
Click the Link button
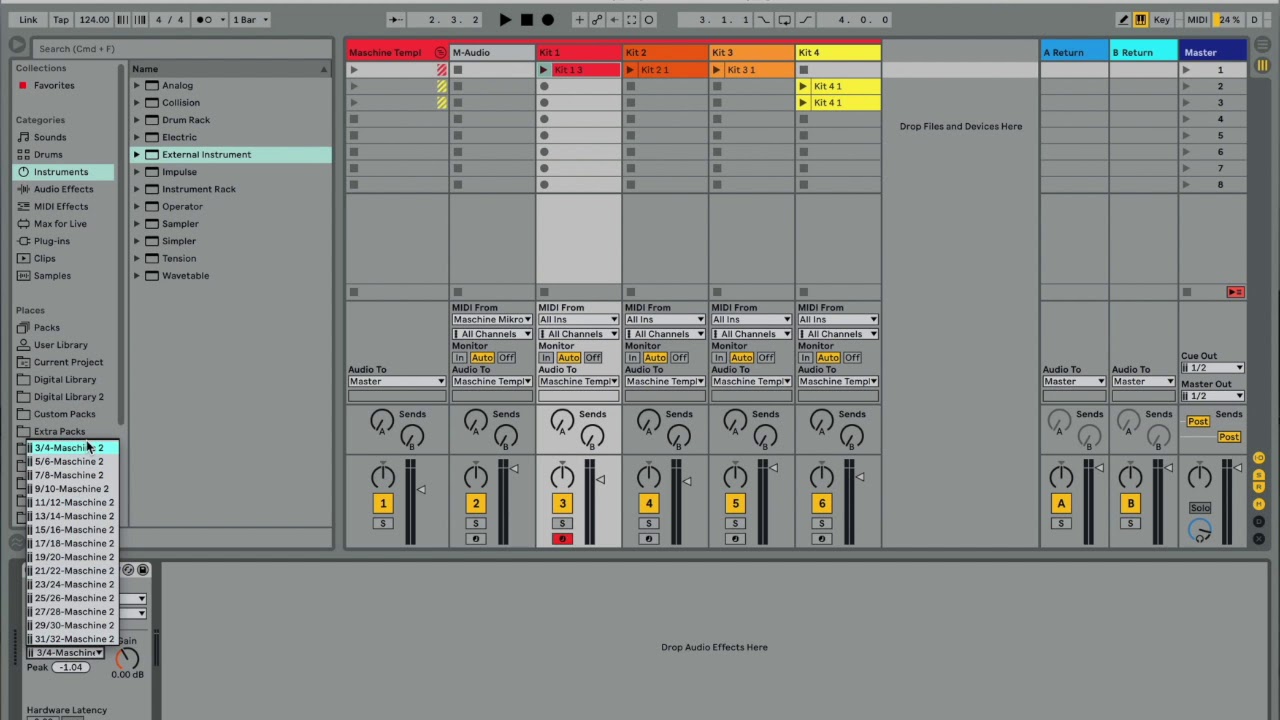(x=28, y=20)
